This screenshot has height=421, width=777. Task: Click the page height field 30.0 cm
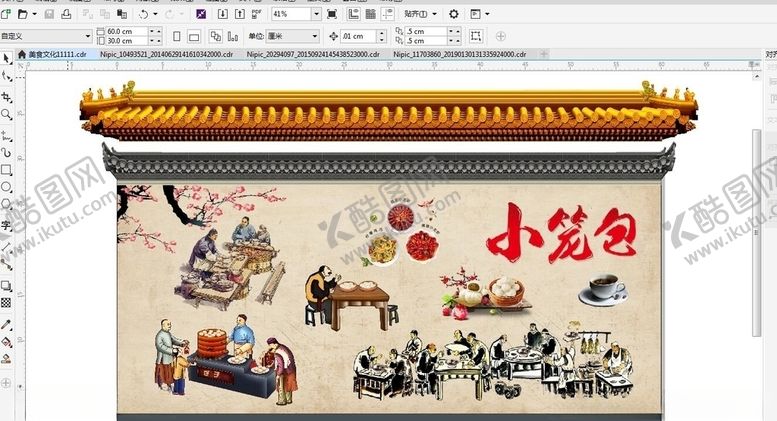[x=126, y=41]
